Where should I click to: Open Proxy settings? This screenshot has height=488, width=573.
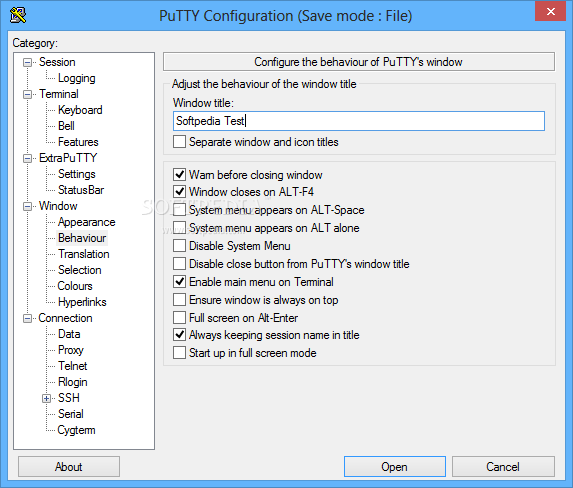click(x=71, y=350)
